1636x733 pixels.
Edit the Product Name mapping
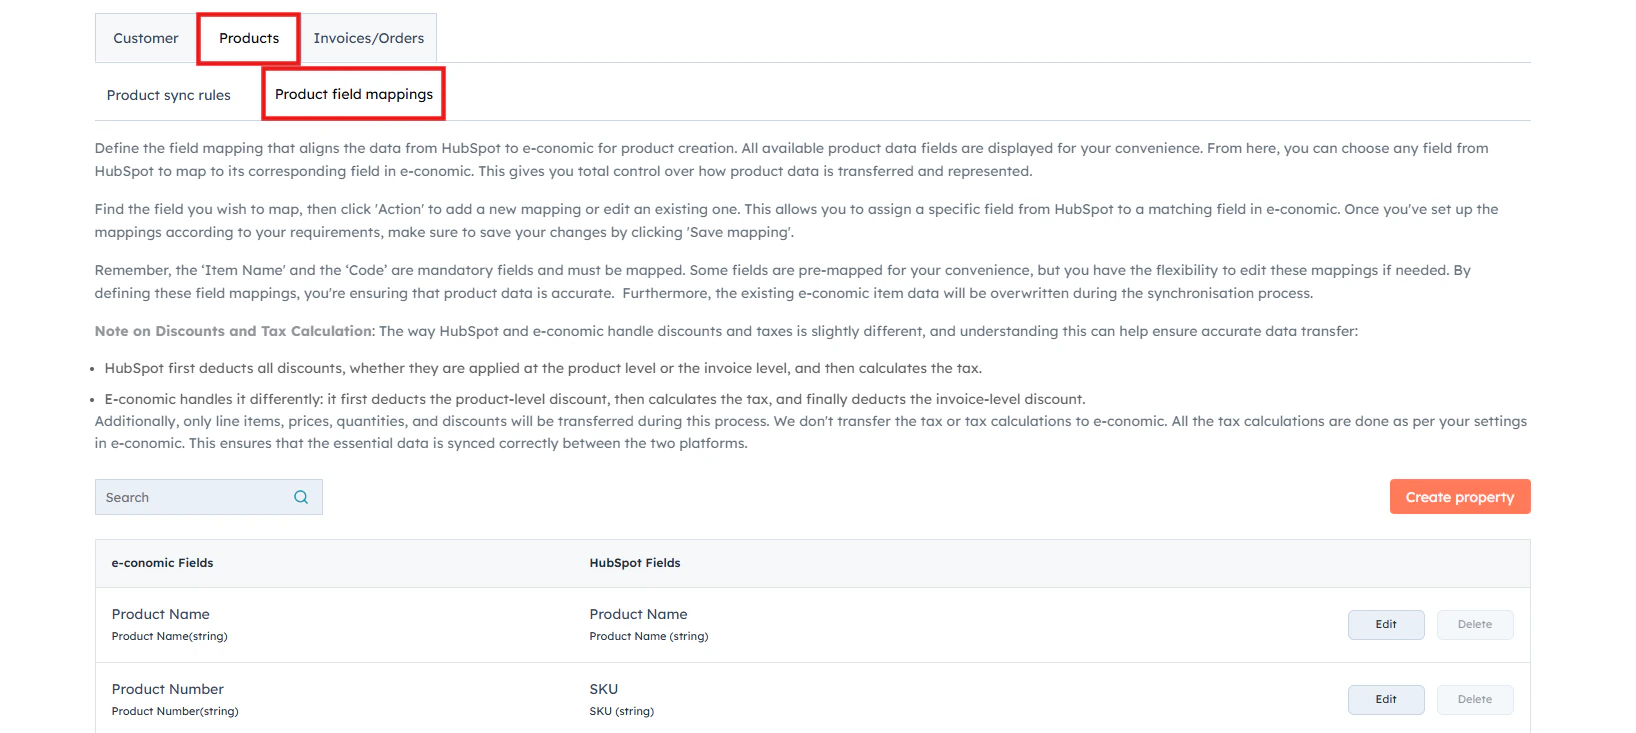1386,625
